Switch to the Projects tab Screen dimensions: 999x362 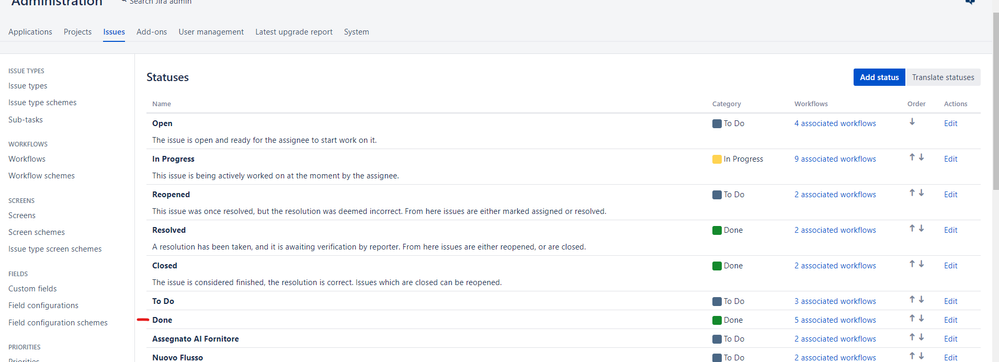click(x=78, y=32)
